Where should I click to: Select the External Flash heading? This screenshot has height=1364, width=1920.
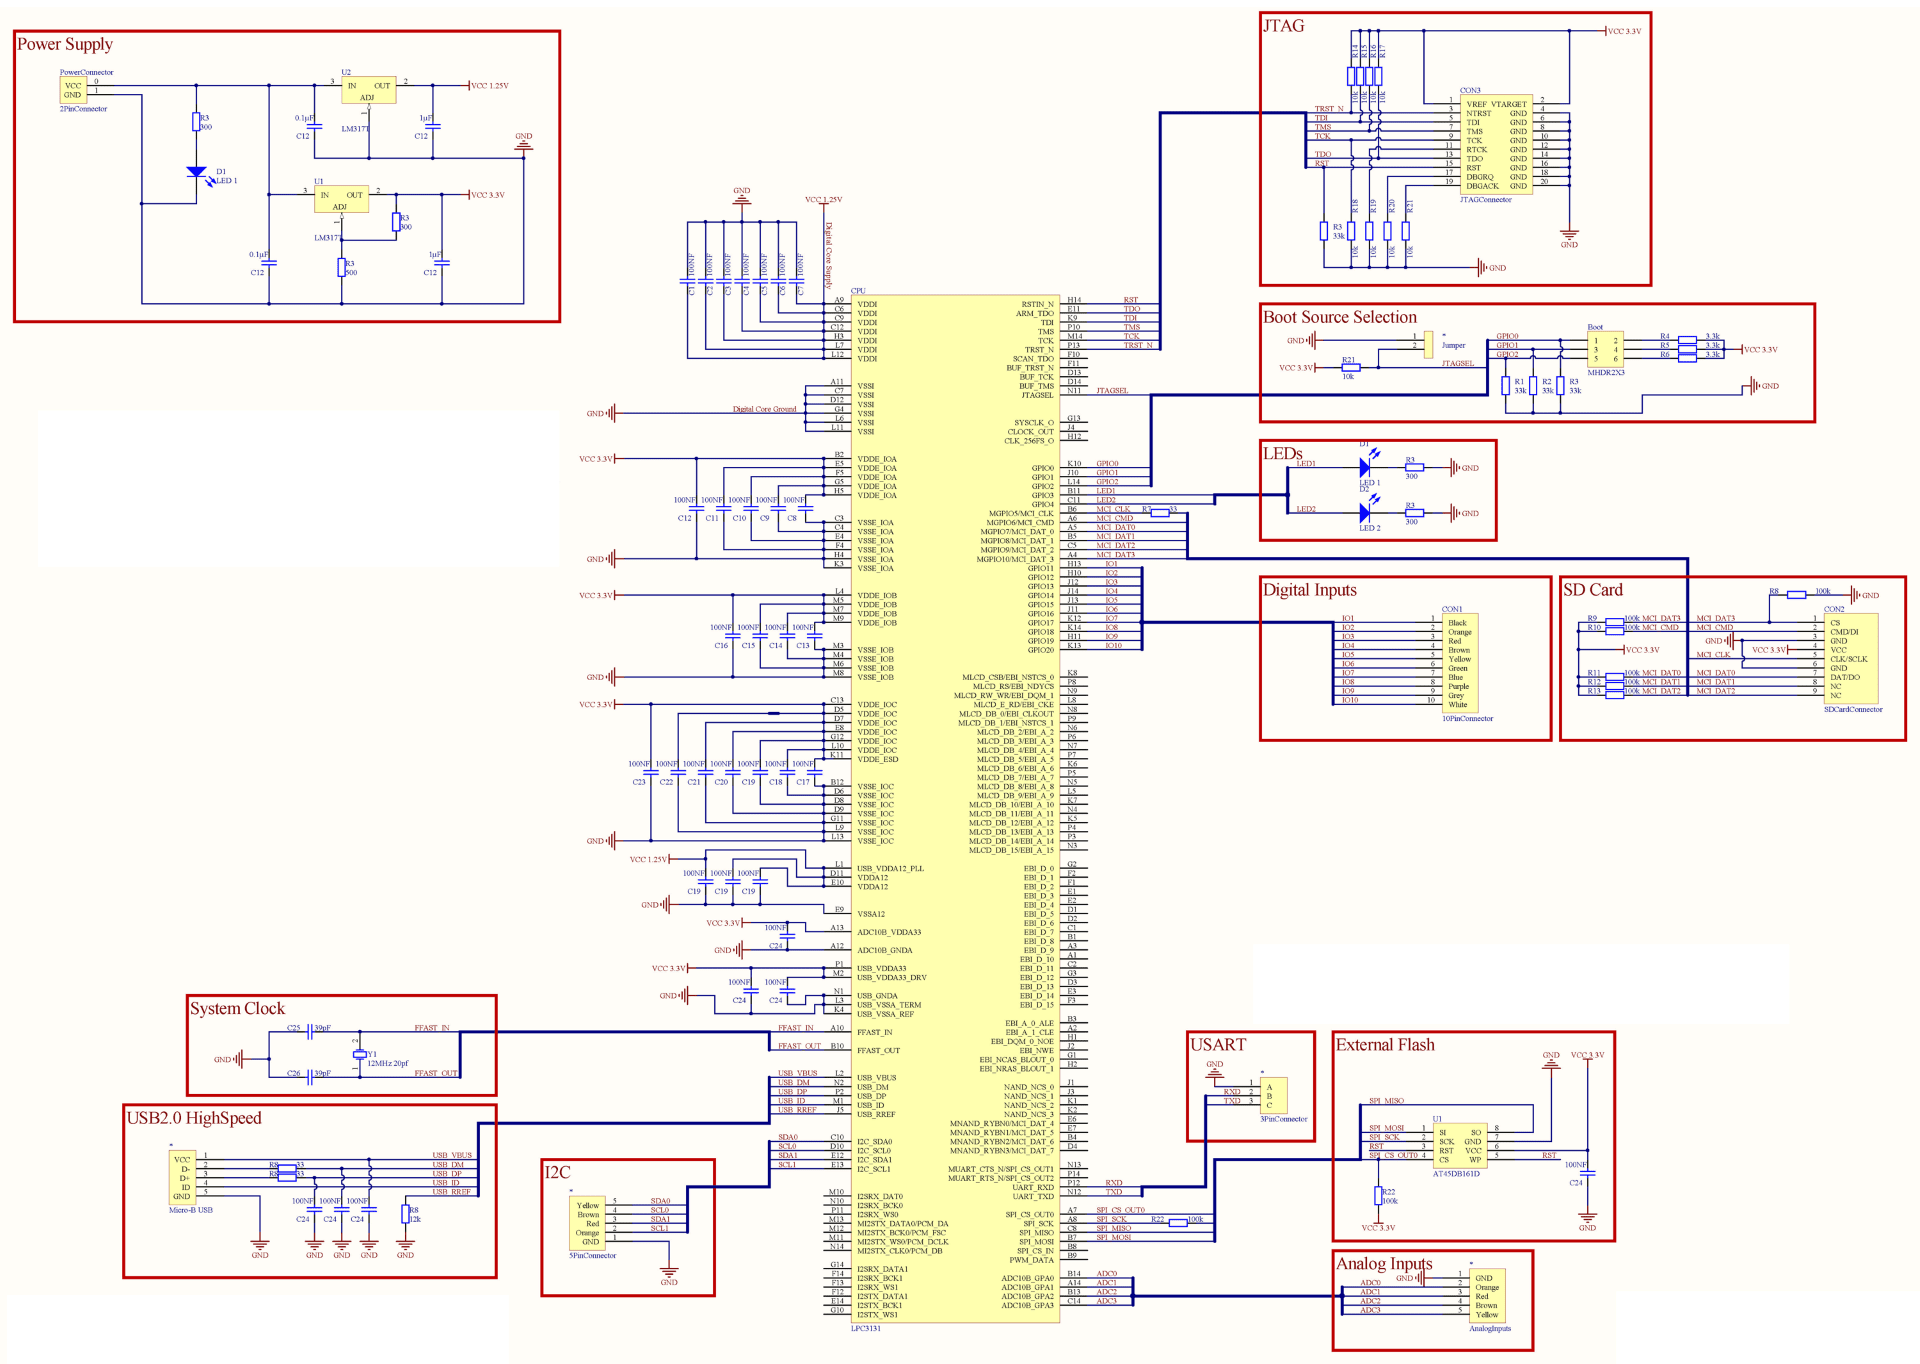pyautogui.click(x=1384, y=1045)
